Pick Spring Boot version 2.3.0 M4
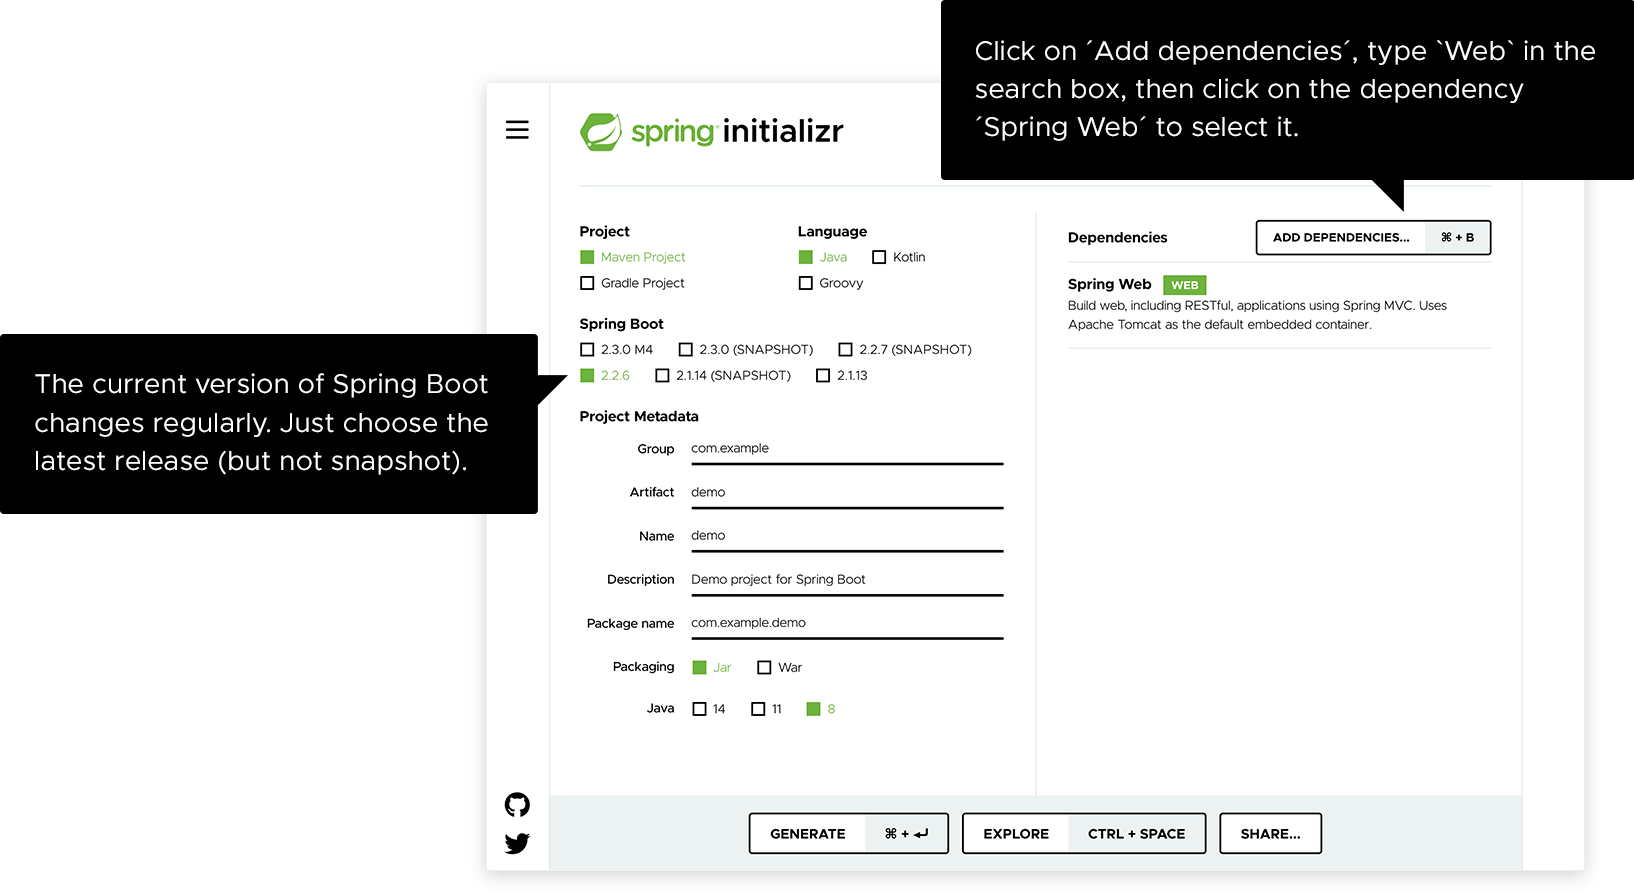Viewport: 1634px width, 893px height. (x=588, y=349)
